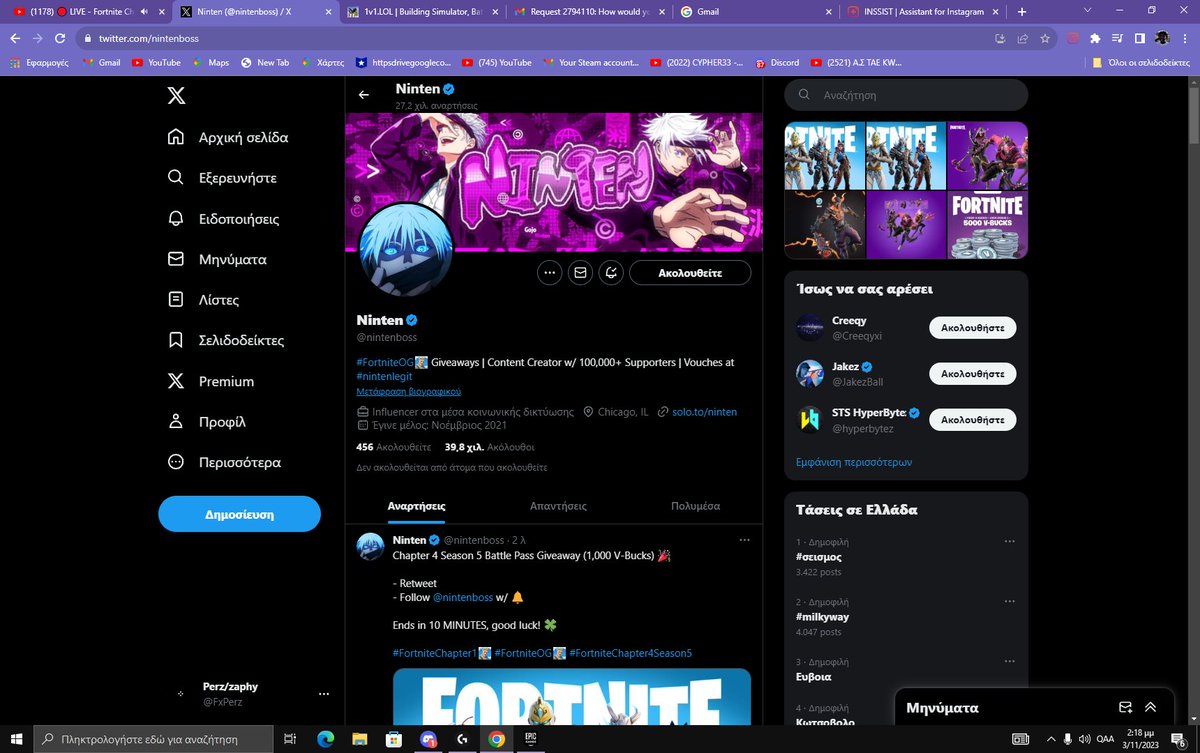Image resolution: width=1200 pixels, height=753 pixels.
Task: Select the Αναρτήσεις tab
Action: [x=416, y=506]
